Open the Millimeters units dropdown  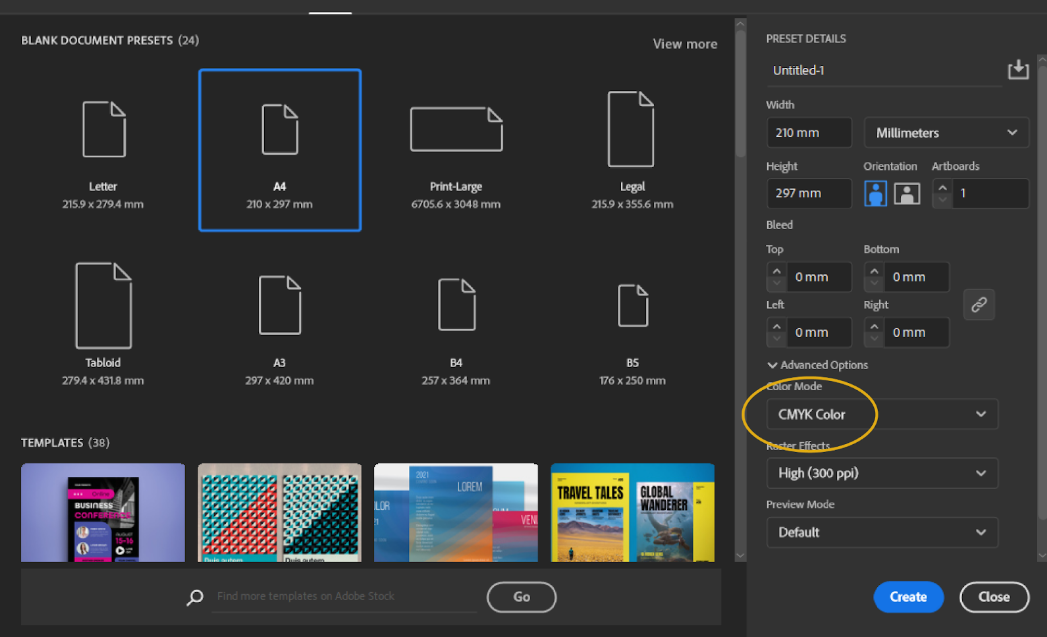(x=945, y=133)
